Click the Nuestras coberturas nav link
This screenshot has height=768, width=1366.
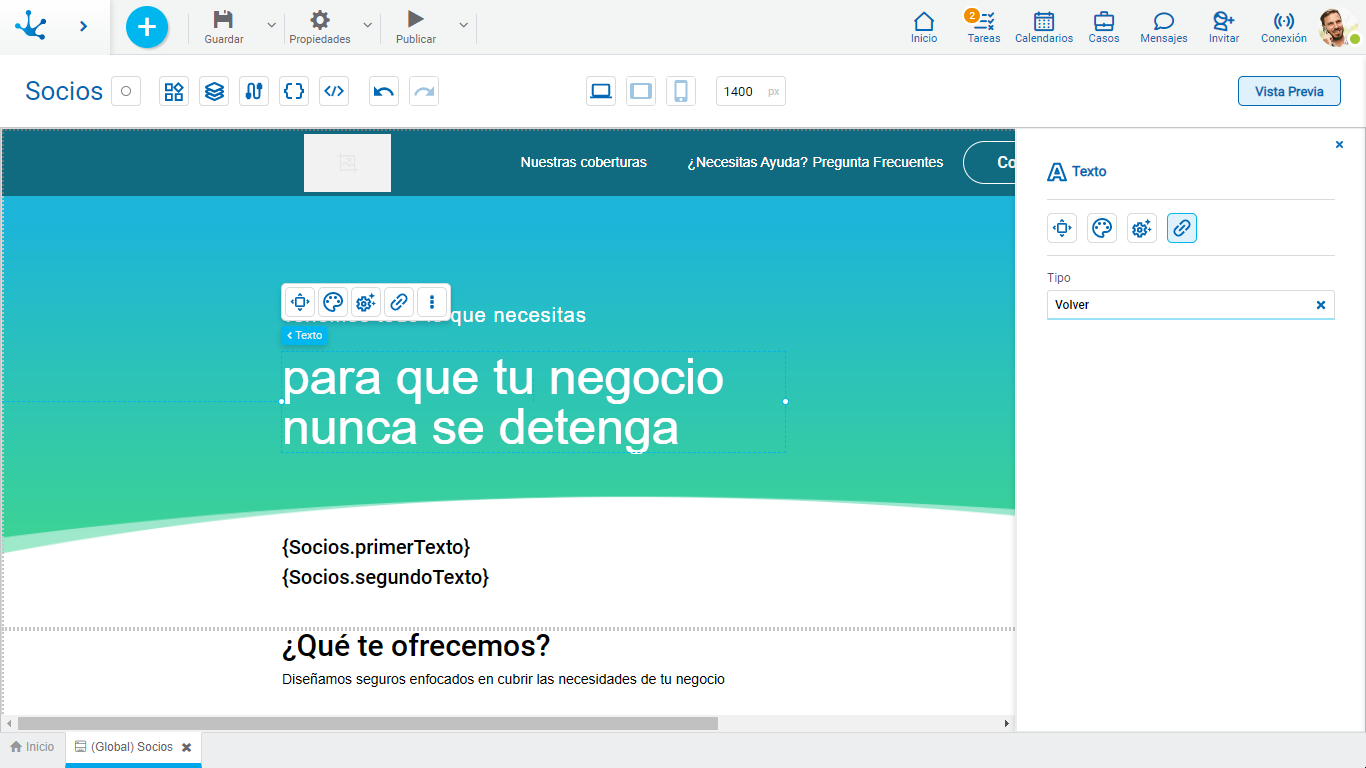pyautogui.click(x=583, y=162)
